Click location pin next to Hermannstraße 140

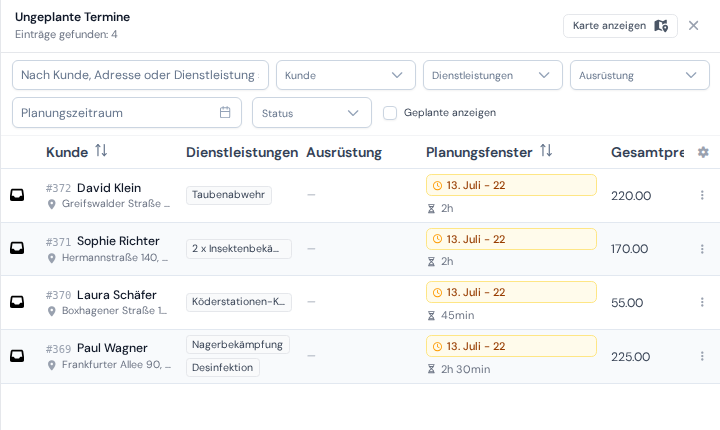(52, 258)
